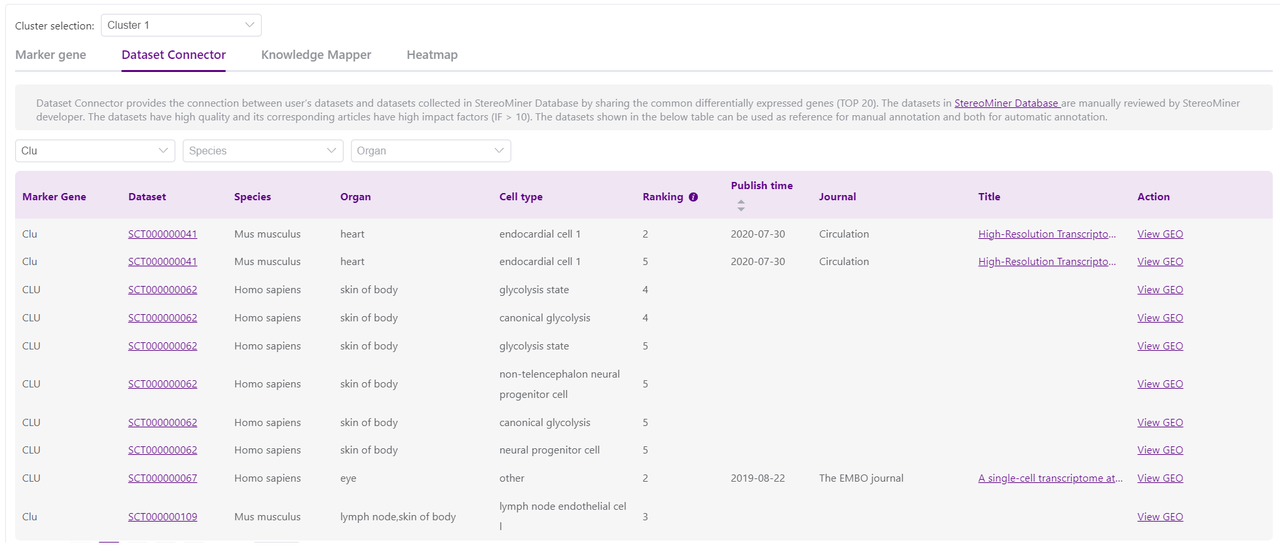Click View GEO for lymph node row
This screenshot has height=553, width=1280.
pyautogui.click(x=1160, y=517)
